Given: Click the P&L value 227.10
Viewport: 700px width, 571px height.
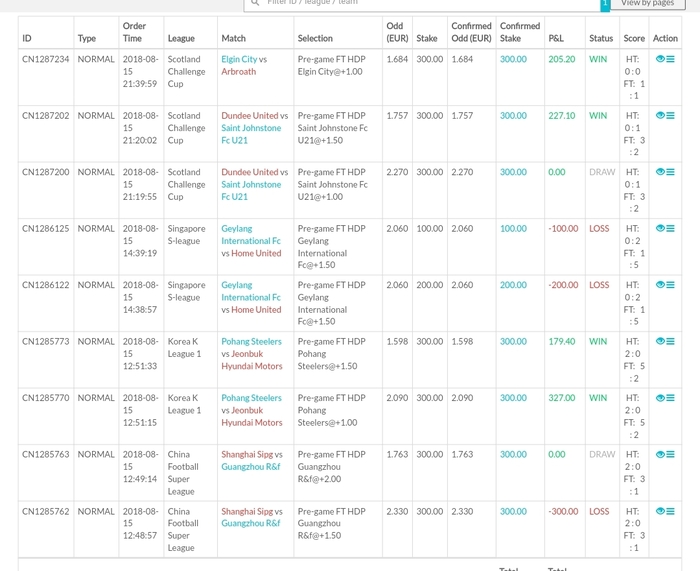Looking at the screenshot, I should pos(562,116).
